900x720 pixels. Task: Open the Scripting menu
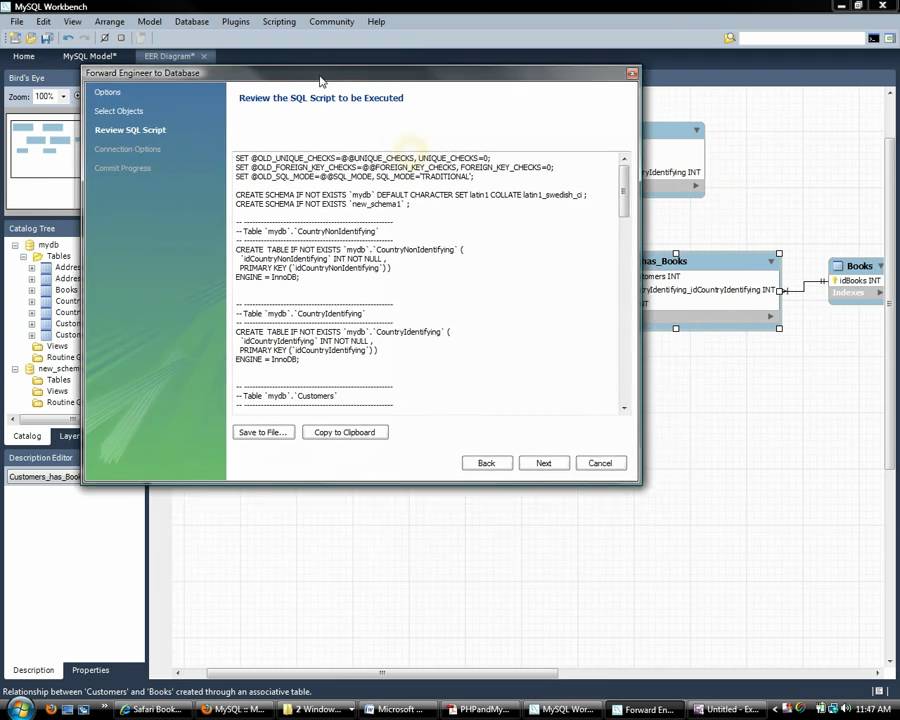[279, 22]
